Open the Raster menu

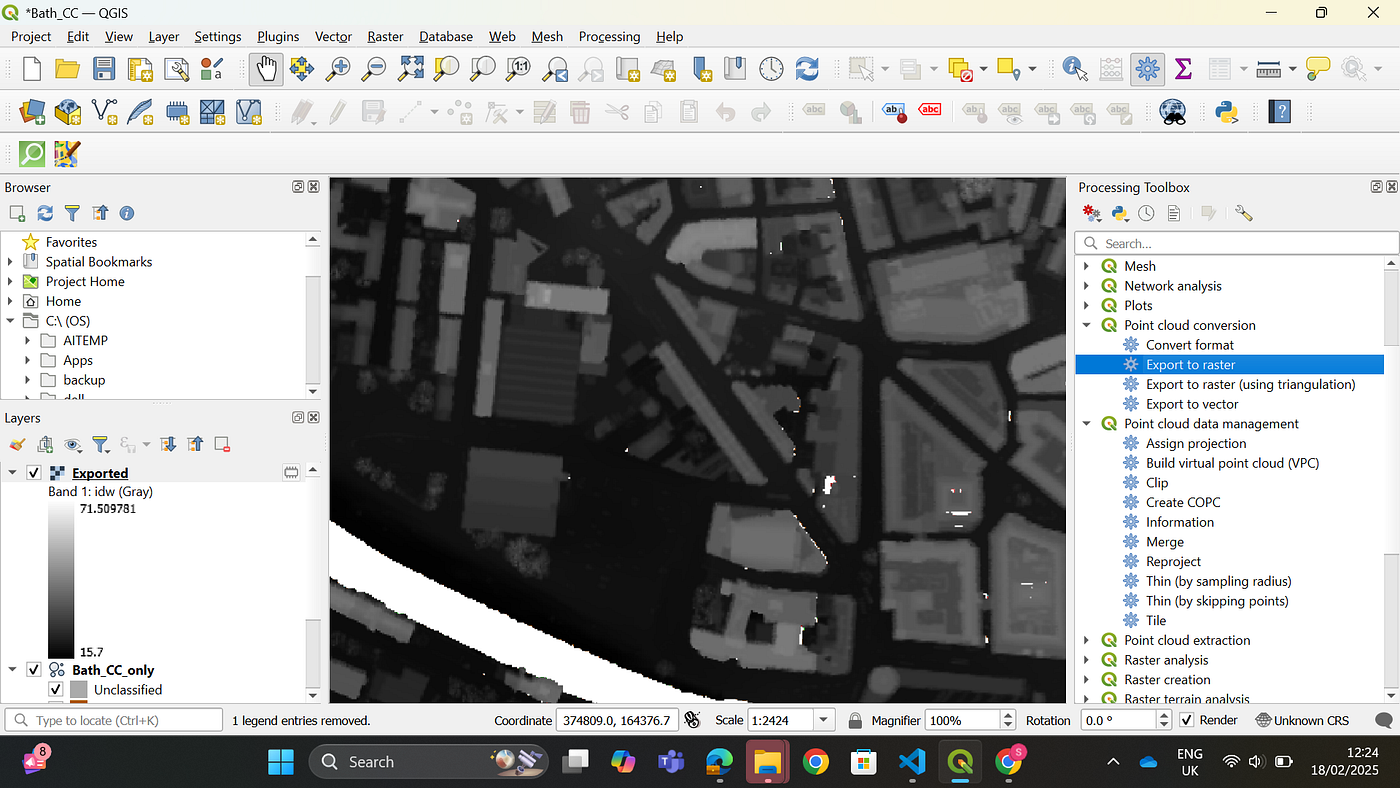coord(385,36)
